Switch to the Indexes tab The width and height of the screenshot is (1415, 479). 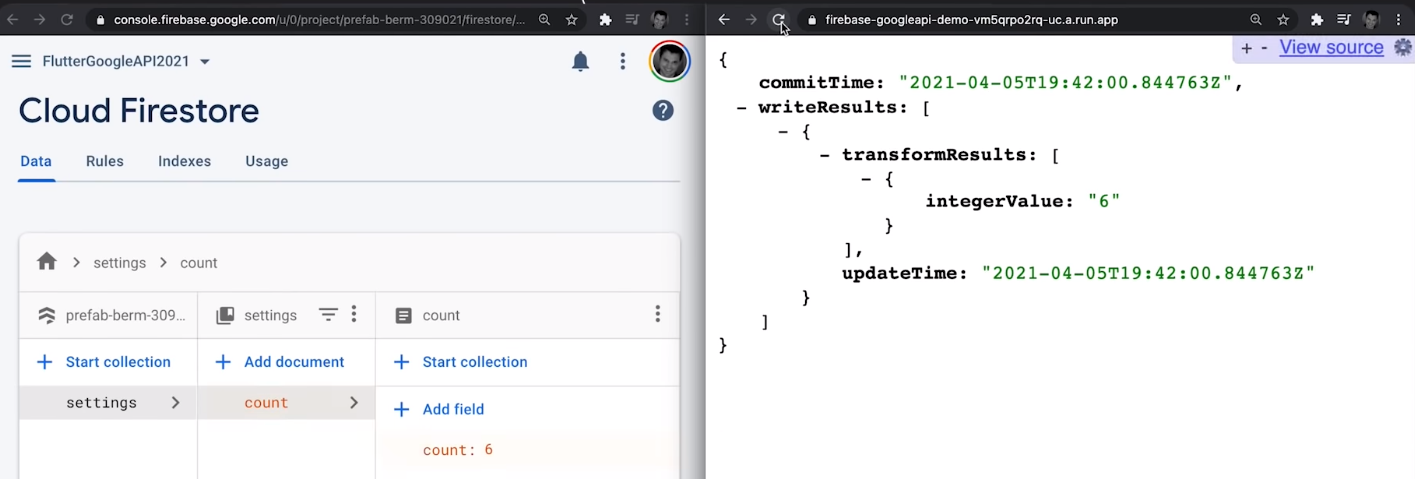(x=184, y=161)
